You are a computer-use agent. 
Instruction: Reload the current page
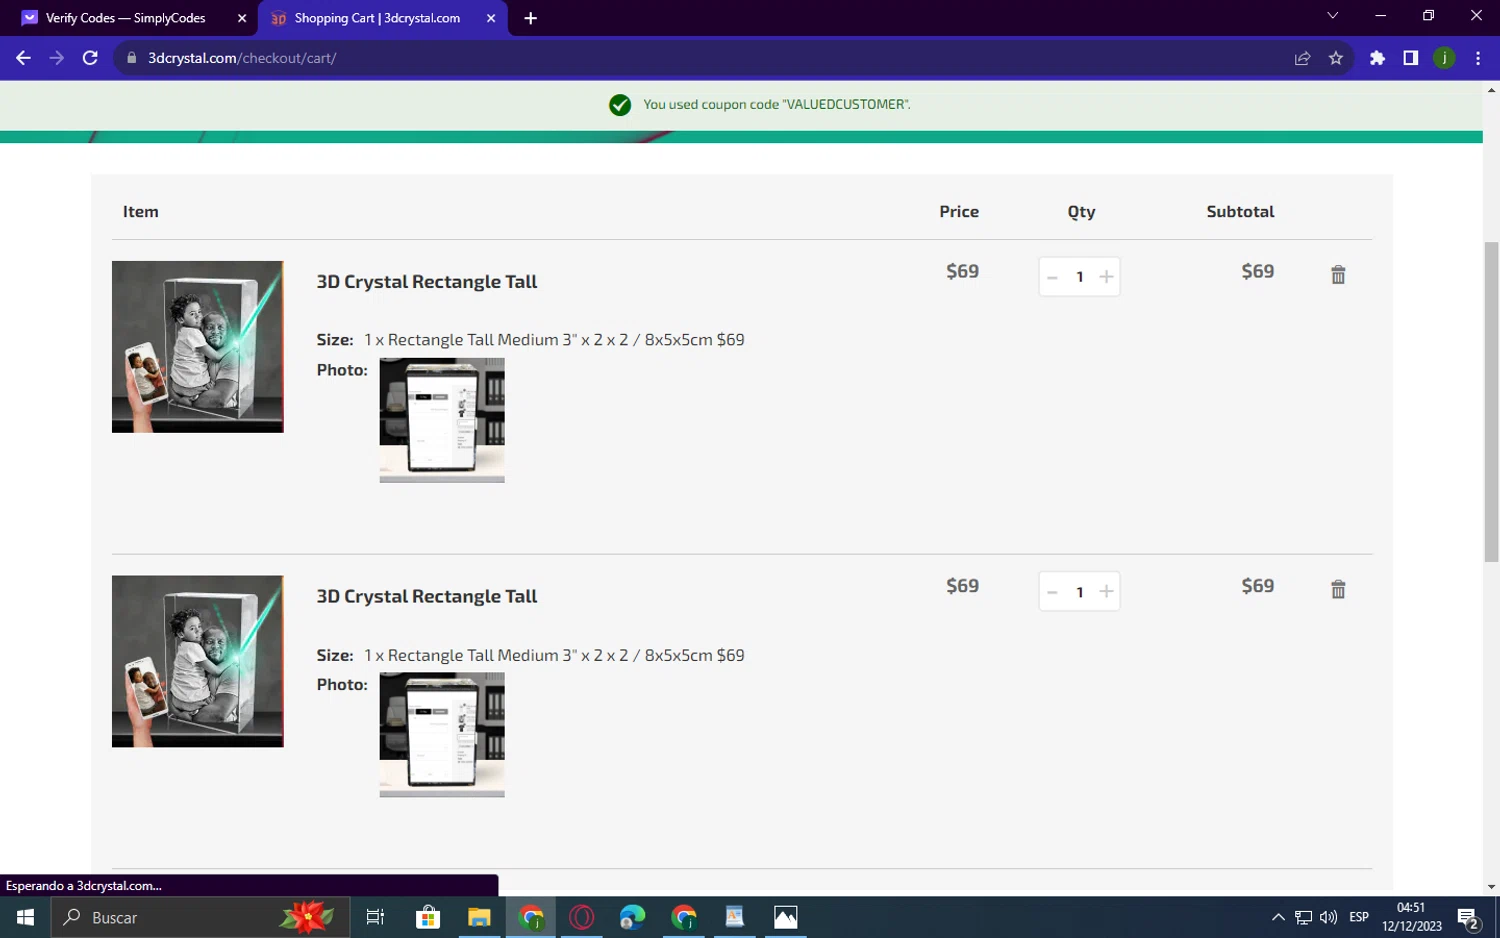point(90,58)
